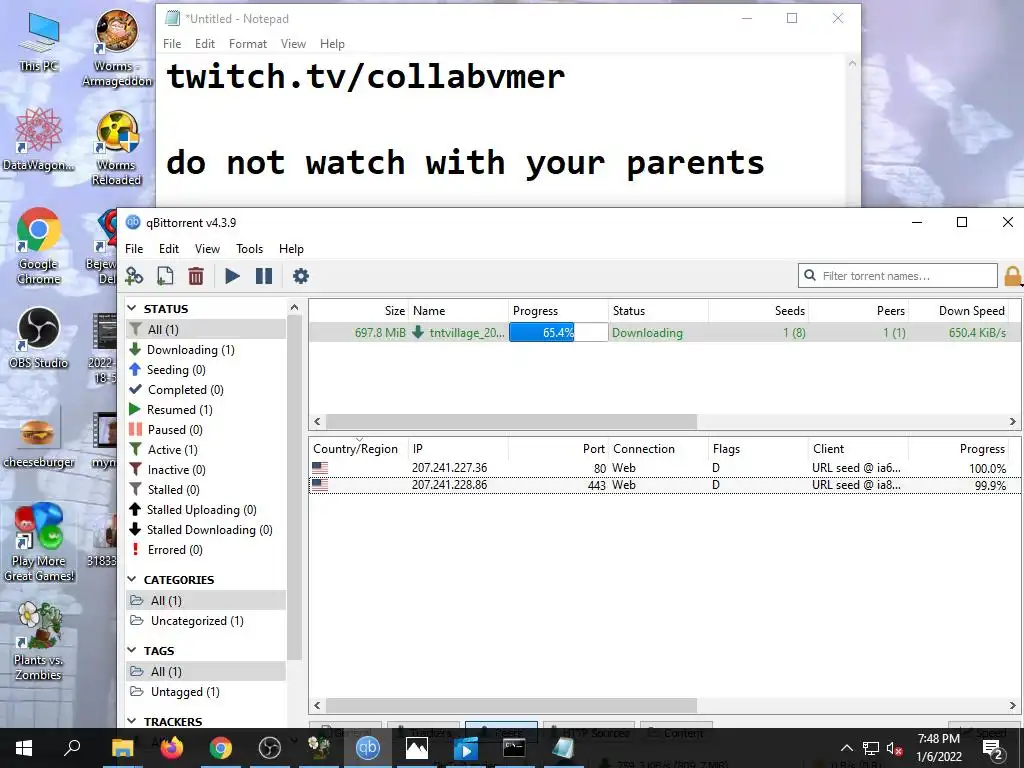The height and width of the screenshot is (768, 1024).
Task: Filter by Stalled Uploading (0) status
Action: tap(206, 510)
